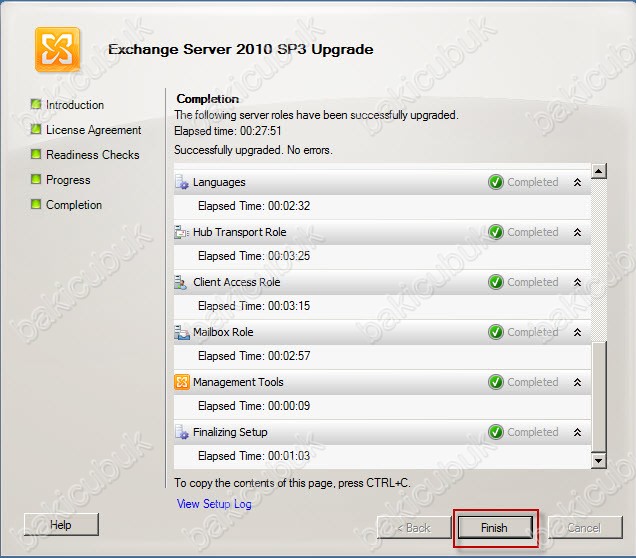Click green check for Client Access Role
Image resolution: width=636 pixels, height=558 pixels.
[x=496, y=282]
